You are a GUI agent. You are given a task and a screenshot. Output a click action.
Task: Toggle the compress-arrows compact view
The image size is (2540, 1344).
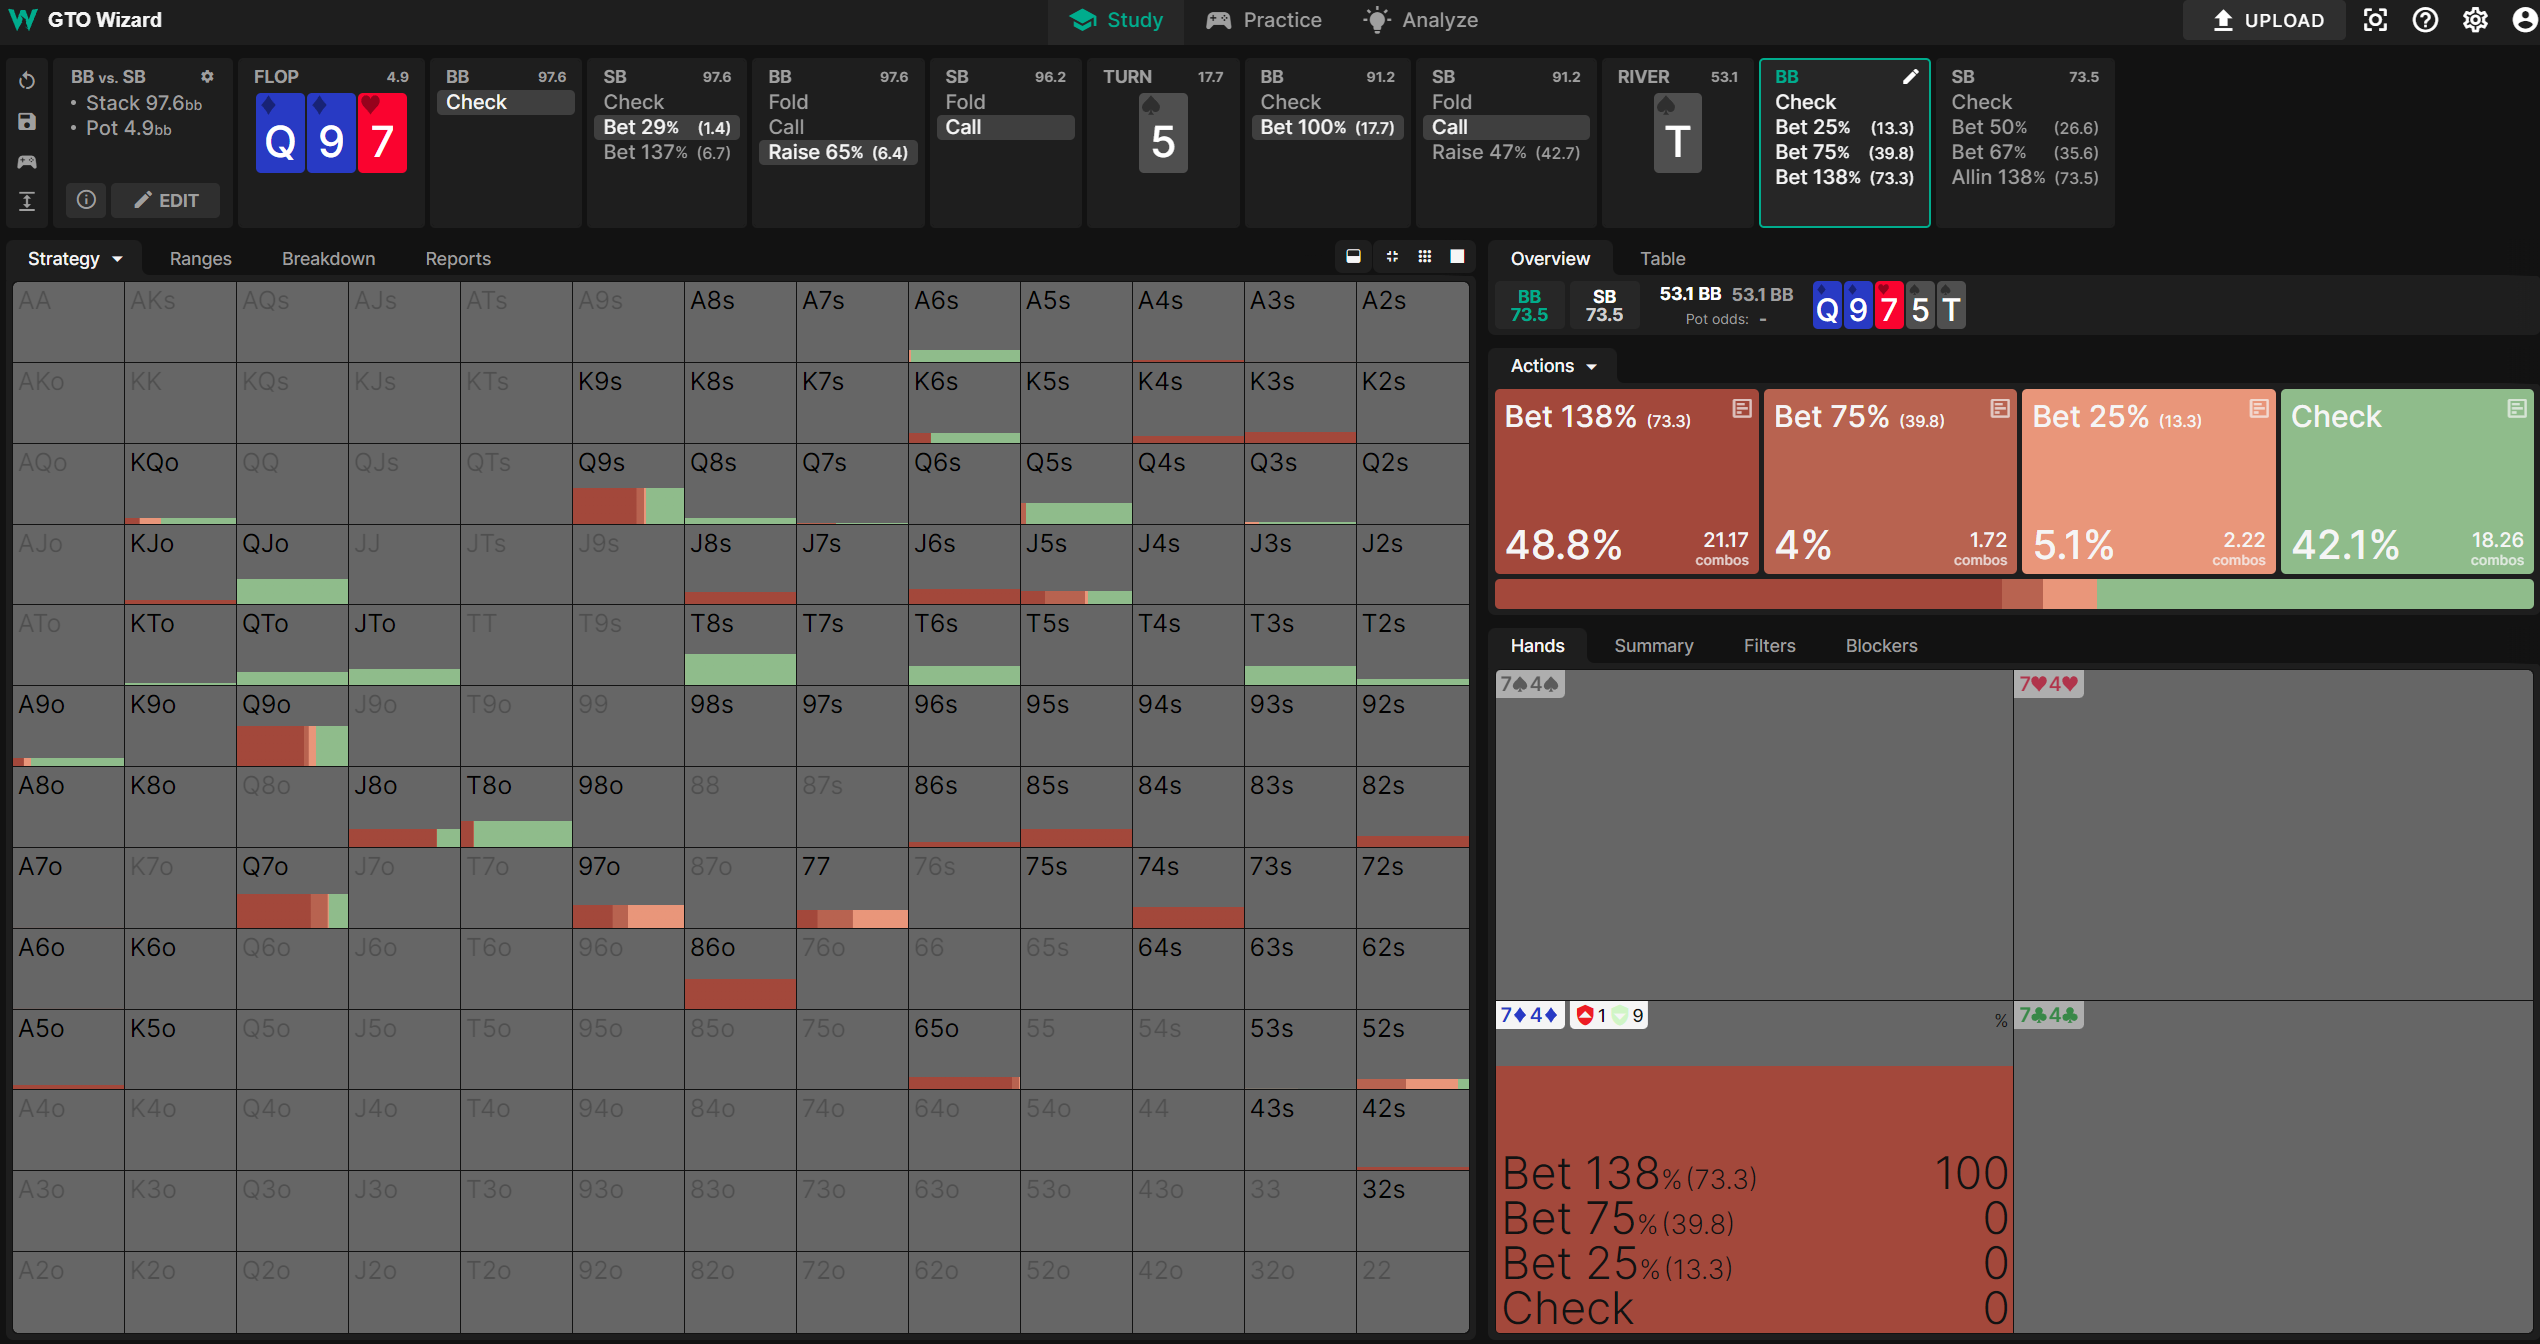coord(1391,257)
